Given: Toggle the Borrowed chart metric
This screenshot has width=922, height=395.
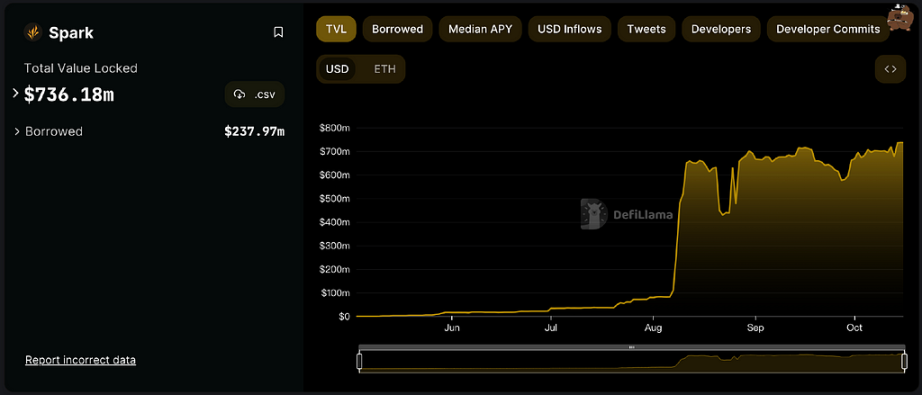Looking at the screenshot, I should click(x=397, y=29).
